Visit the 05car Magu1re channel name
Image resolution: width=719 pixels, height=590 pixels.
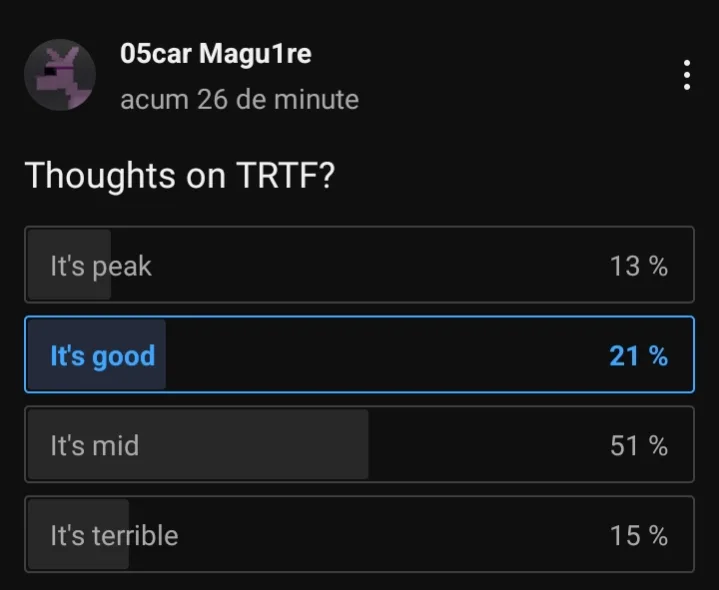tap(216, 53)
